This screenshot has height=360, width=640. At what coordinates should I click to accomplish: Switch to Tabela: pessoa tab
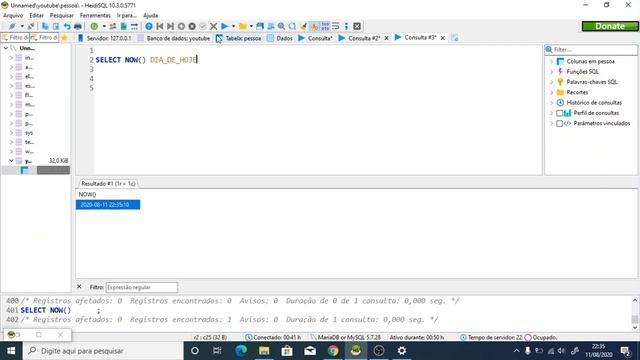239,38
